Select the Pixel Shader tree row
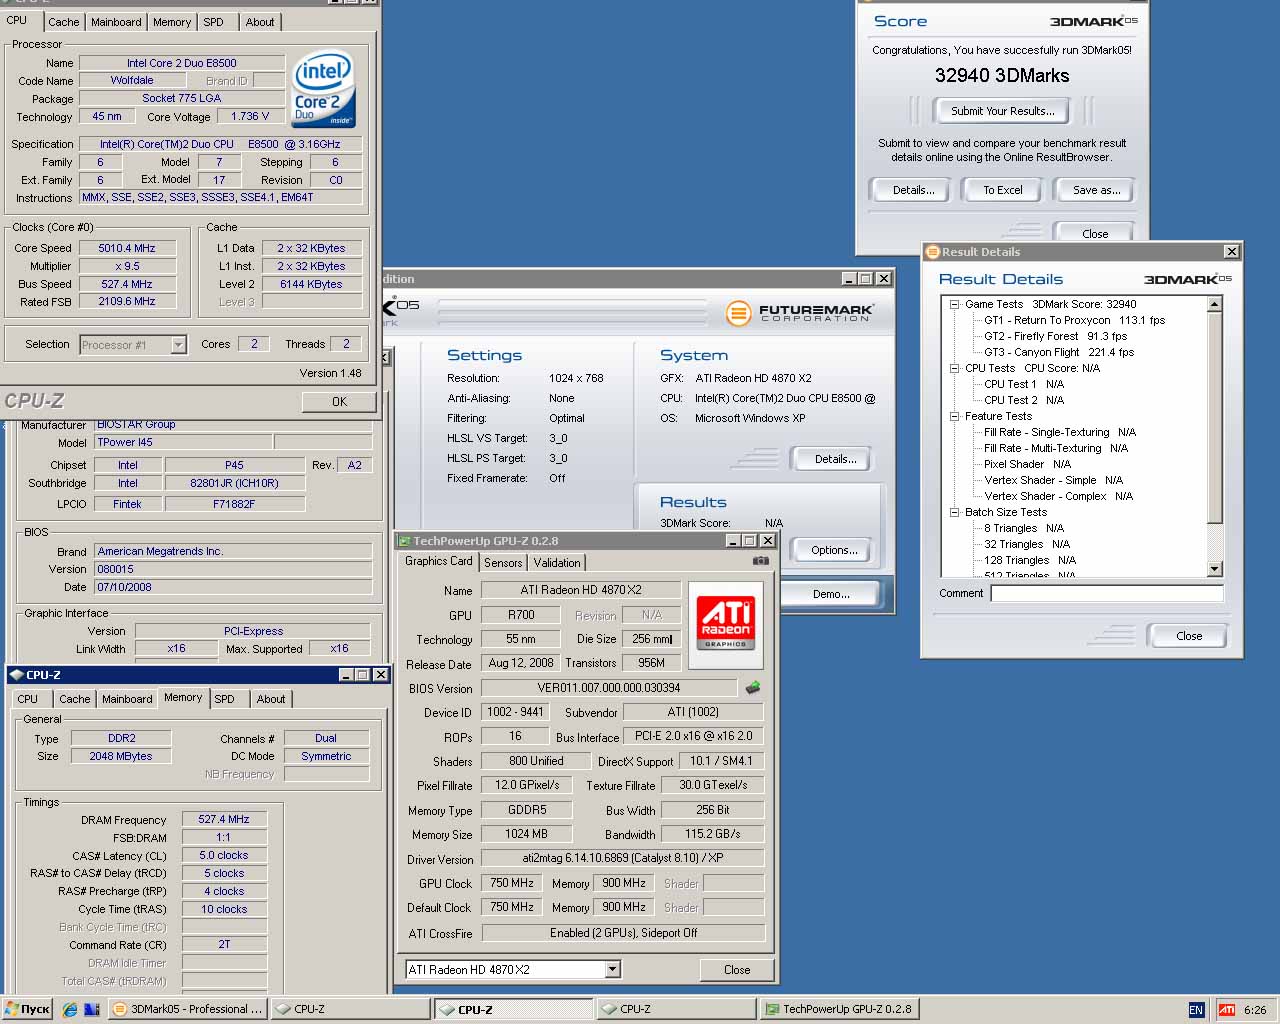 click(1027, 464)
